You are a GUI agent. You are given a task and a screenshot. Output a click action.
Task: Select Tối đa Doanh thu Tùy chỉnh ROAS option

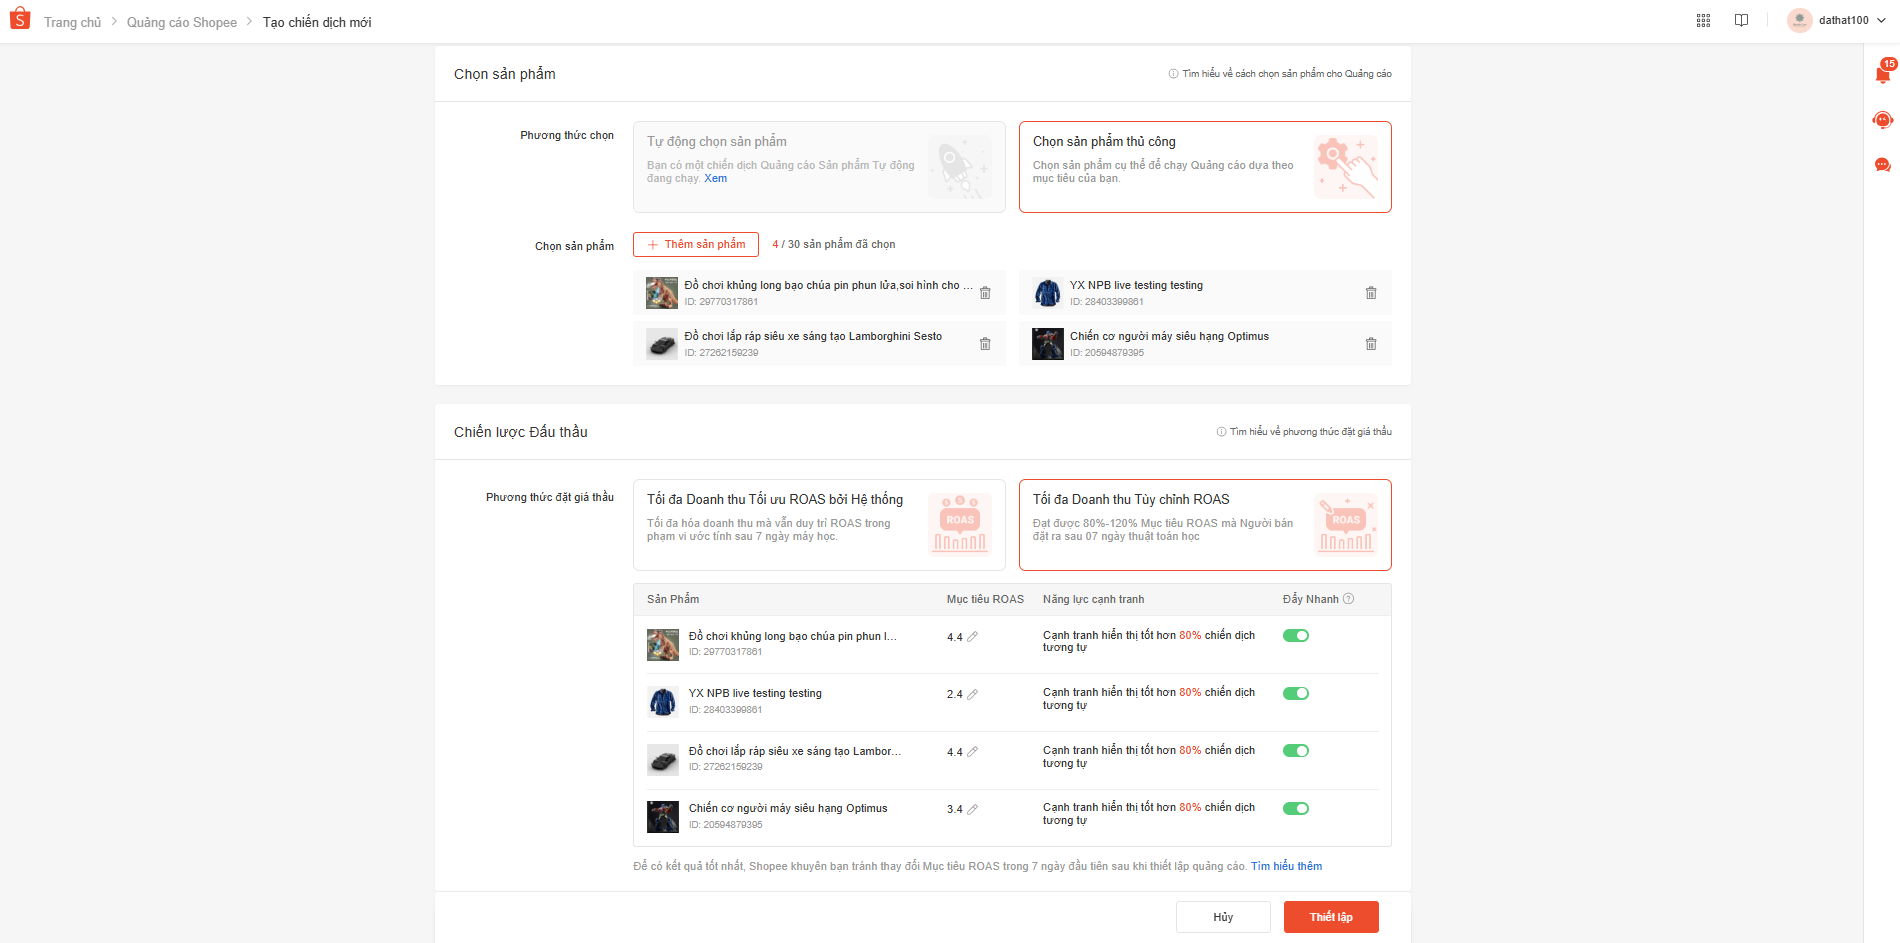coord(1204,525)
